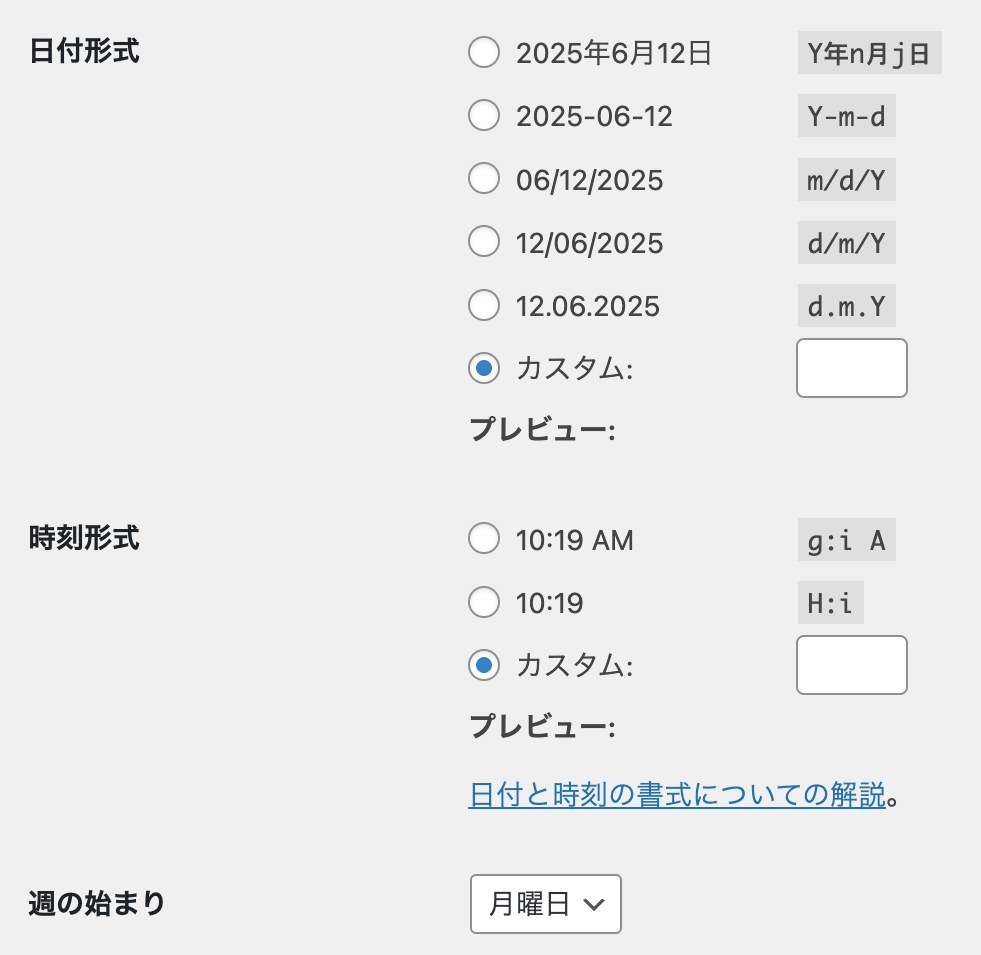Image resolution: width=981 pixels, height=955 pixels.
Task: Select the 06/12/2025 date format radio button
Action: [484, 179]
